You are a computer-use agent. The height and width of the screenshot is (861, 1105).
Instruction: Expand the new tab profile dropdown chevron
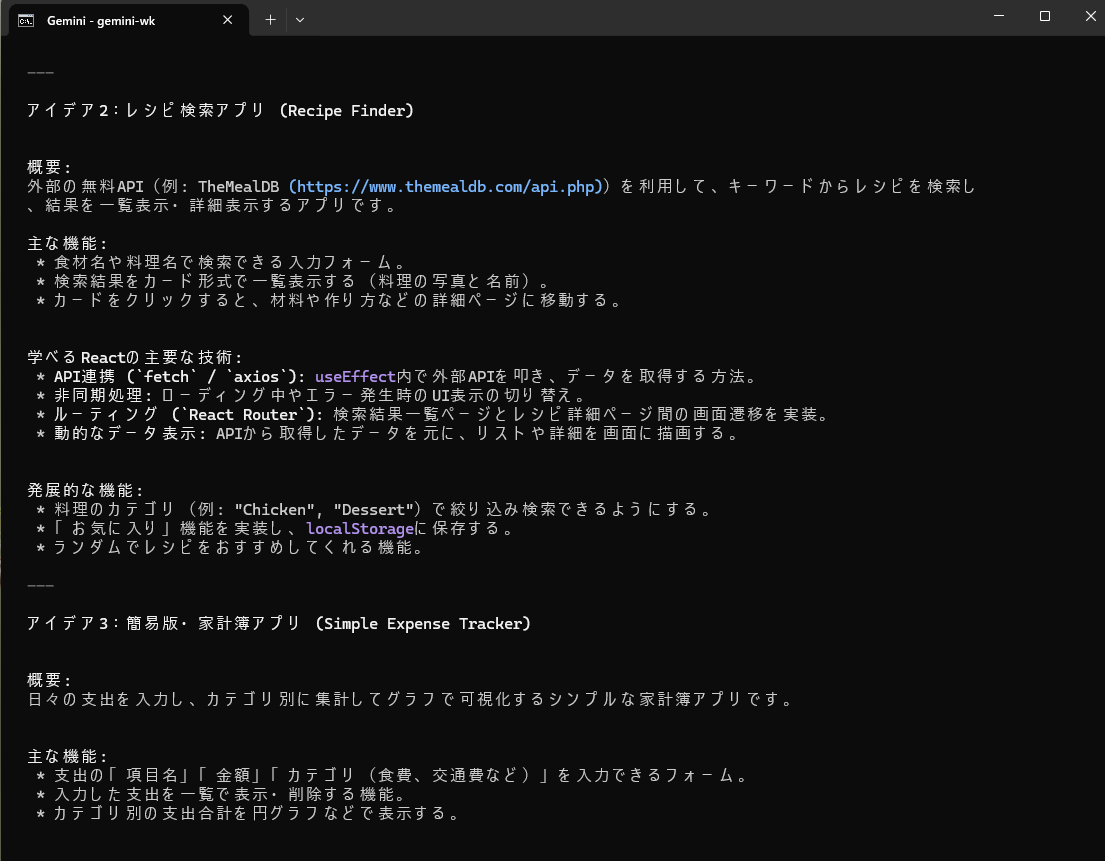click(300, 19)
